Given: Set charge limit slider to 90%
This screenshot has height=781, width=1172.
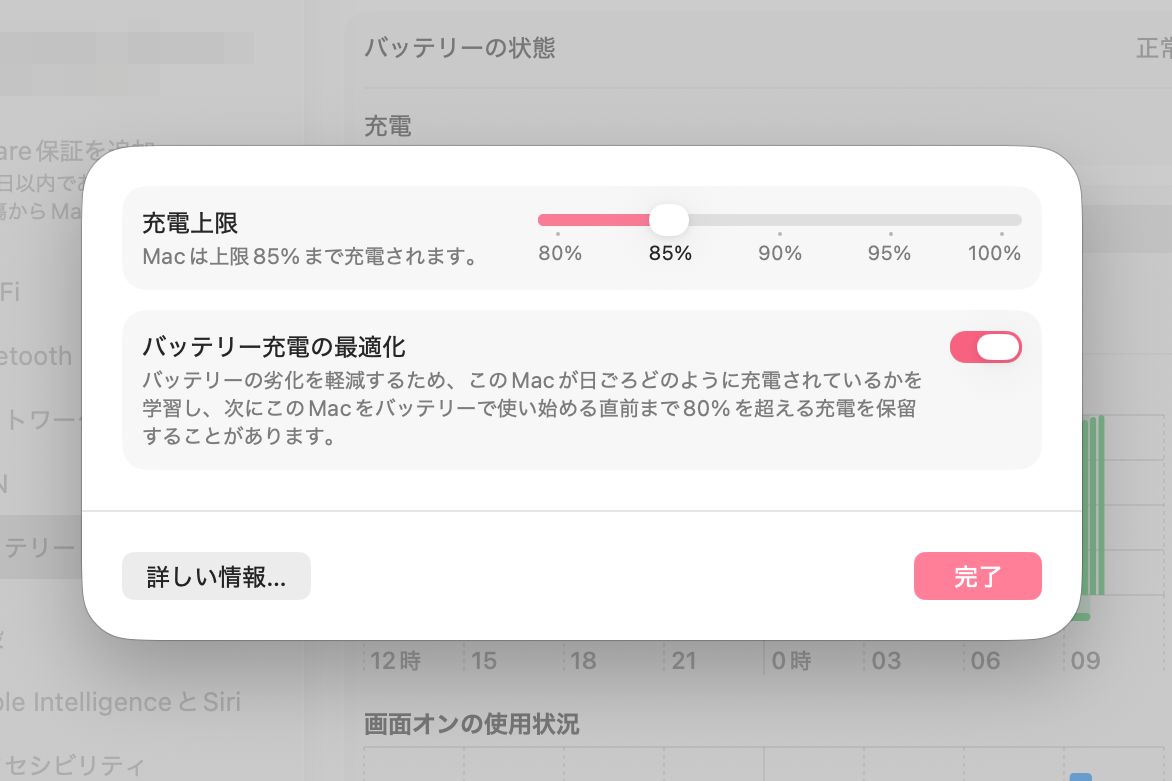Looking at the screenshot, I should [x=780, y=220].
